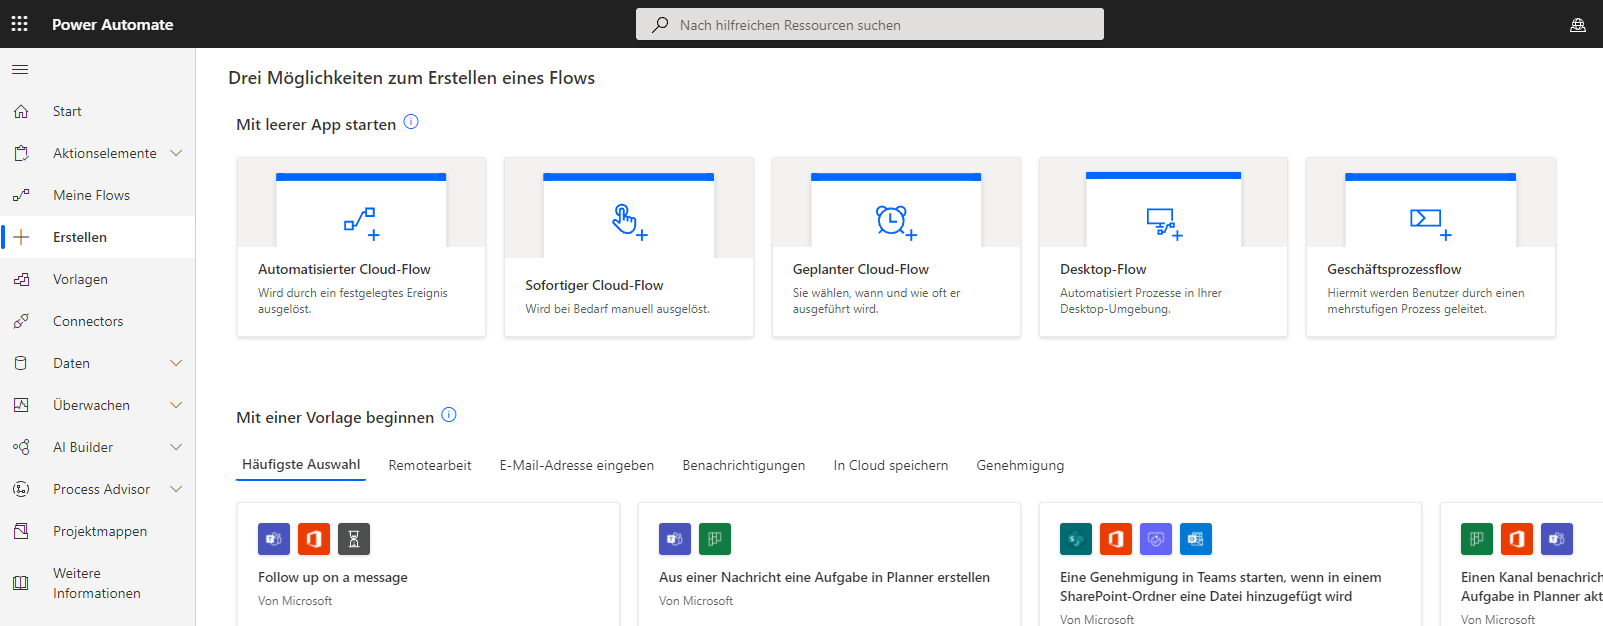Expand the AI Builder chevron

coord(176,447)
